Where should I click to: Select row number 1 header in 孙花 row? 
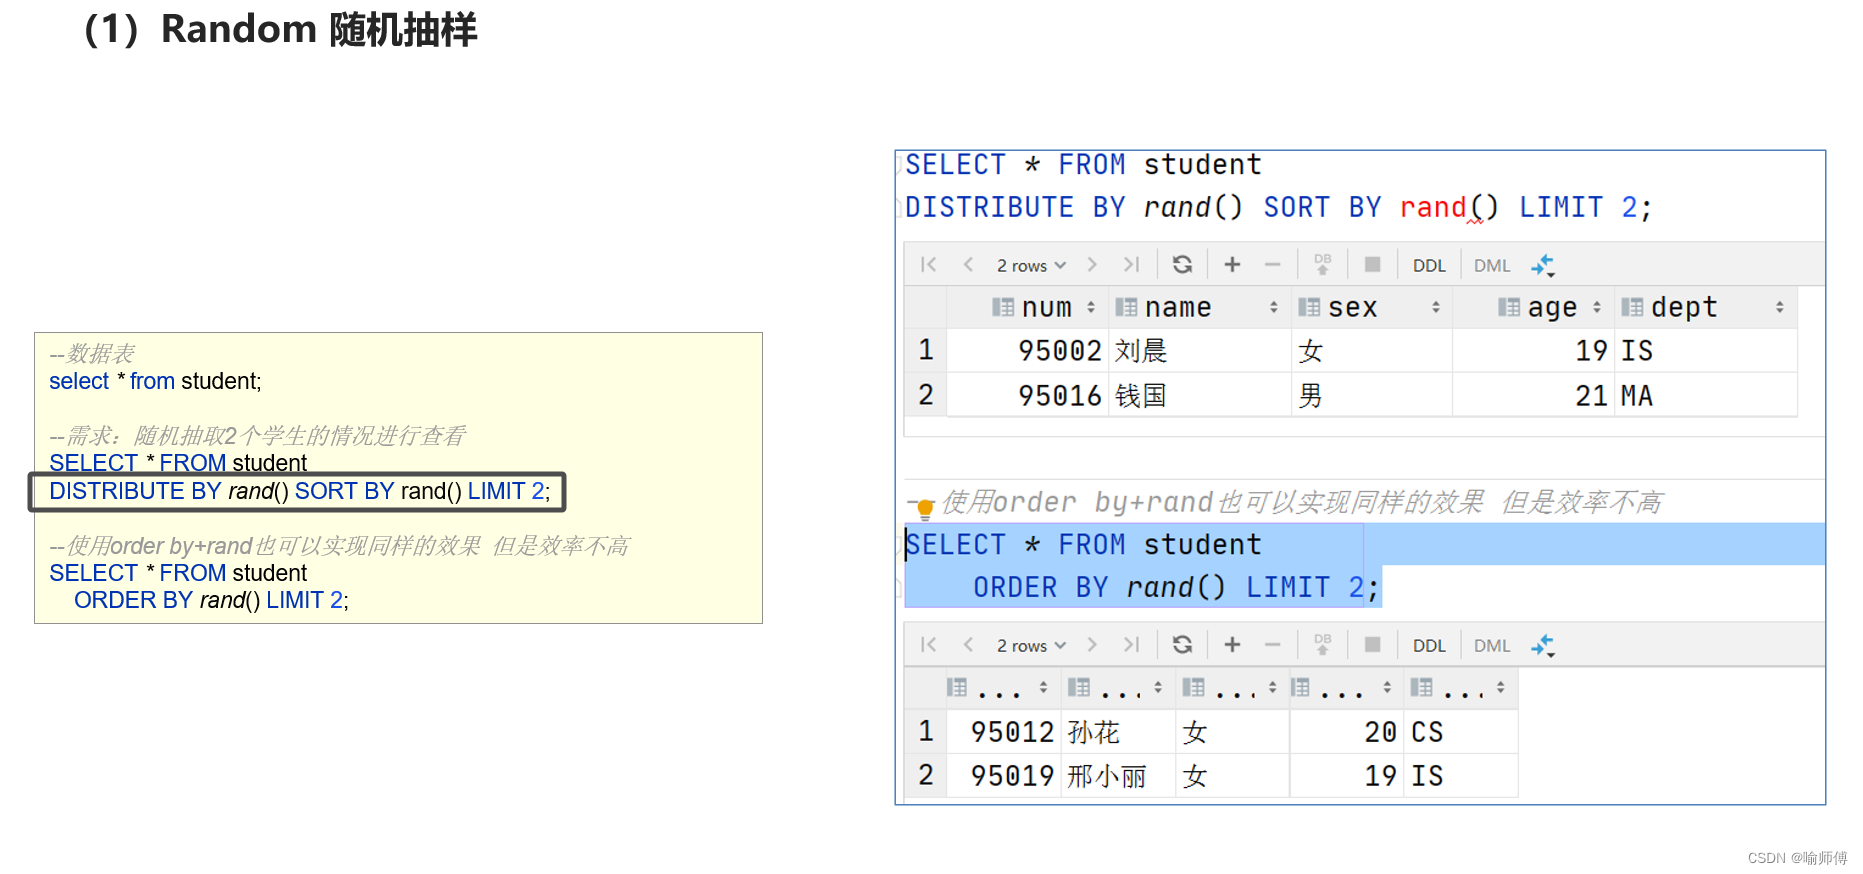(926, 732)
